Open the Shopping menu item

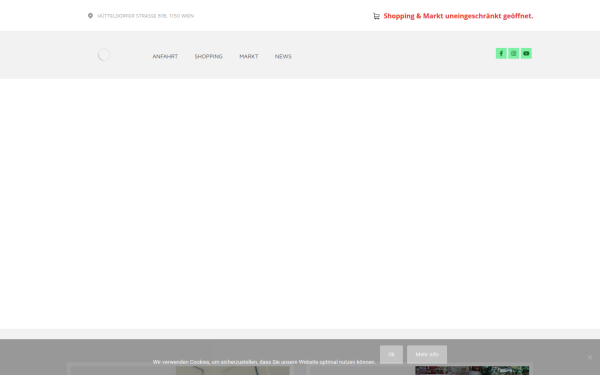209,56
